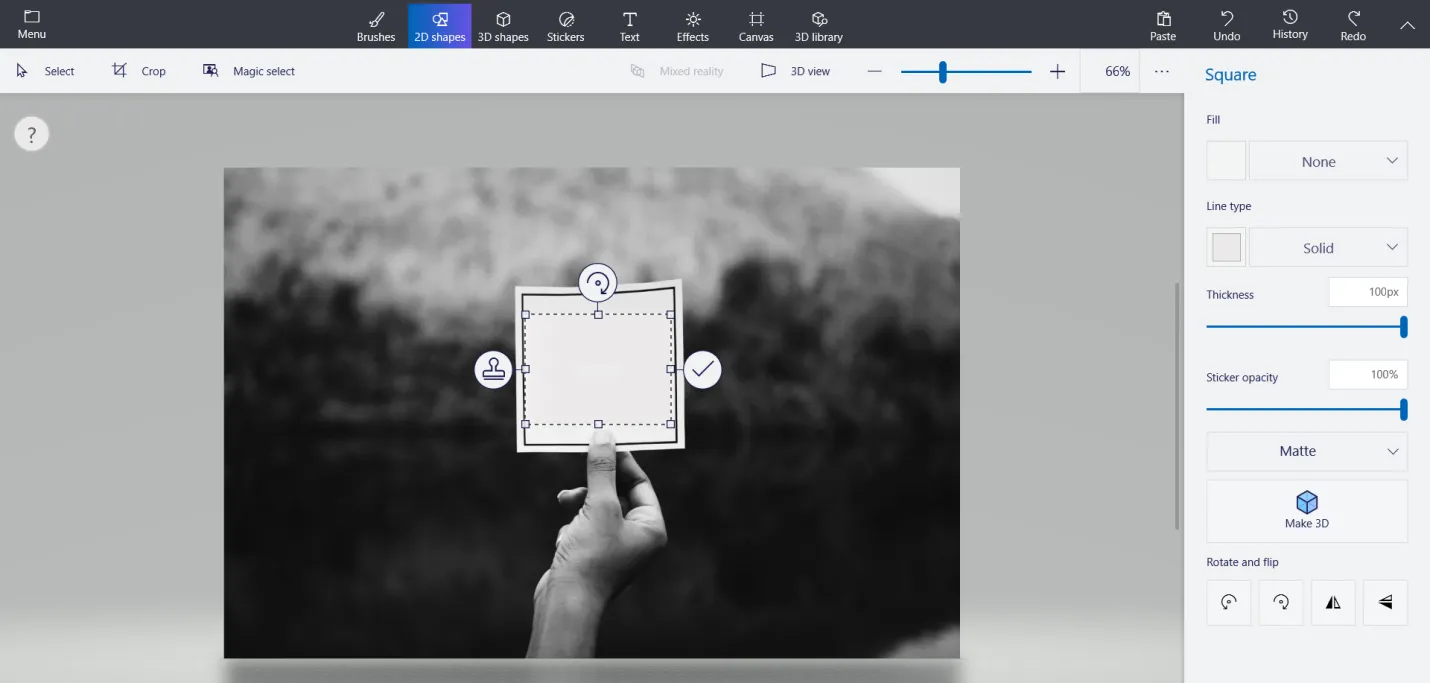Zoom out with the minus icon

[x=875, y=71]
